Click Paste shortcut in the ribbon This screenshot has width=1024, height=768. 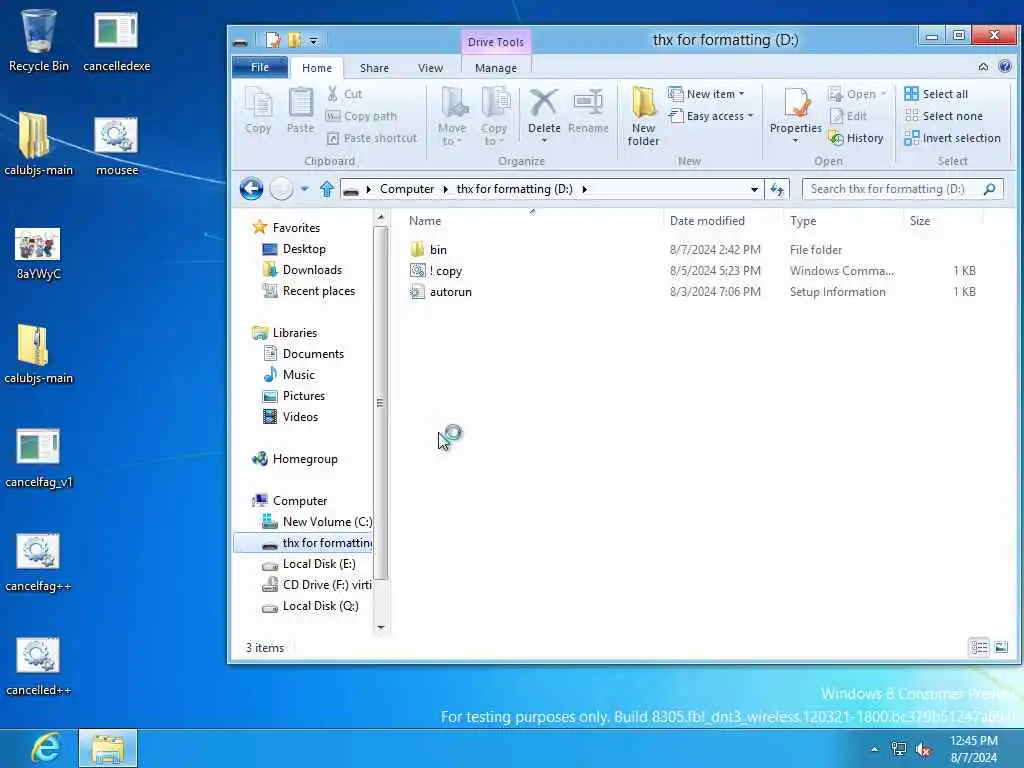click(371, 138)
